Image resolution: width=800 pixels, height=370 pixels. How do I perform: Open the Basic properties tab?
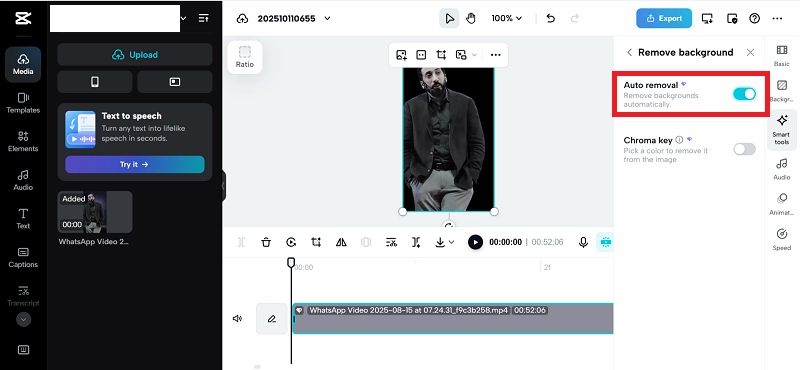[782, 55]
